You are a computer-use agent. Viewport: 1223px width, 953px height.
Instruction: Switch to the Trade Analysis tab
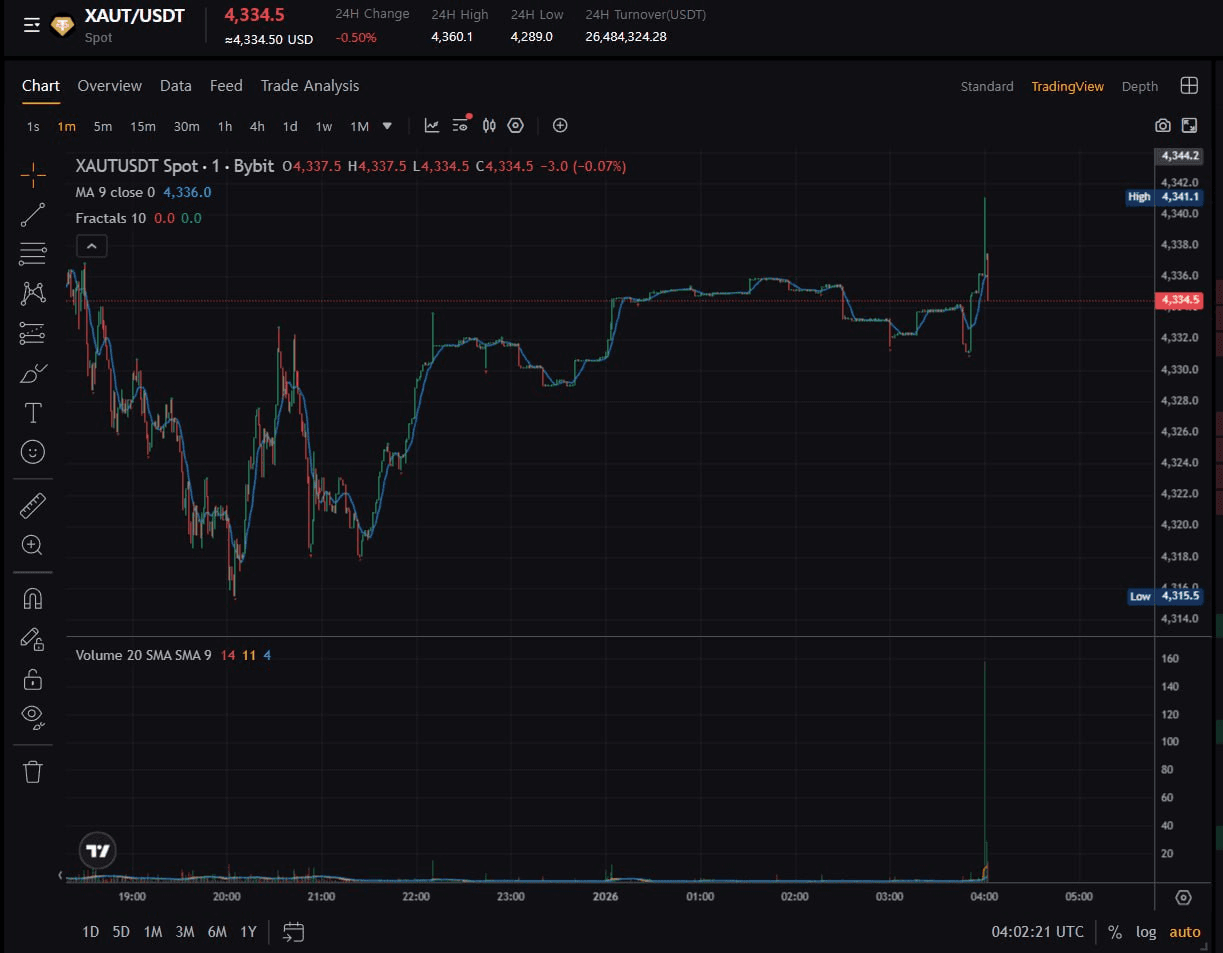click(310, 86)
